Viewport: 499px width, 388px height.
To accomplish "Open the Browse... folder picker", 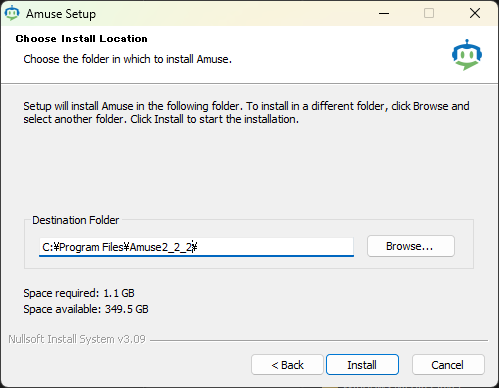I will coord(411,246).
